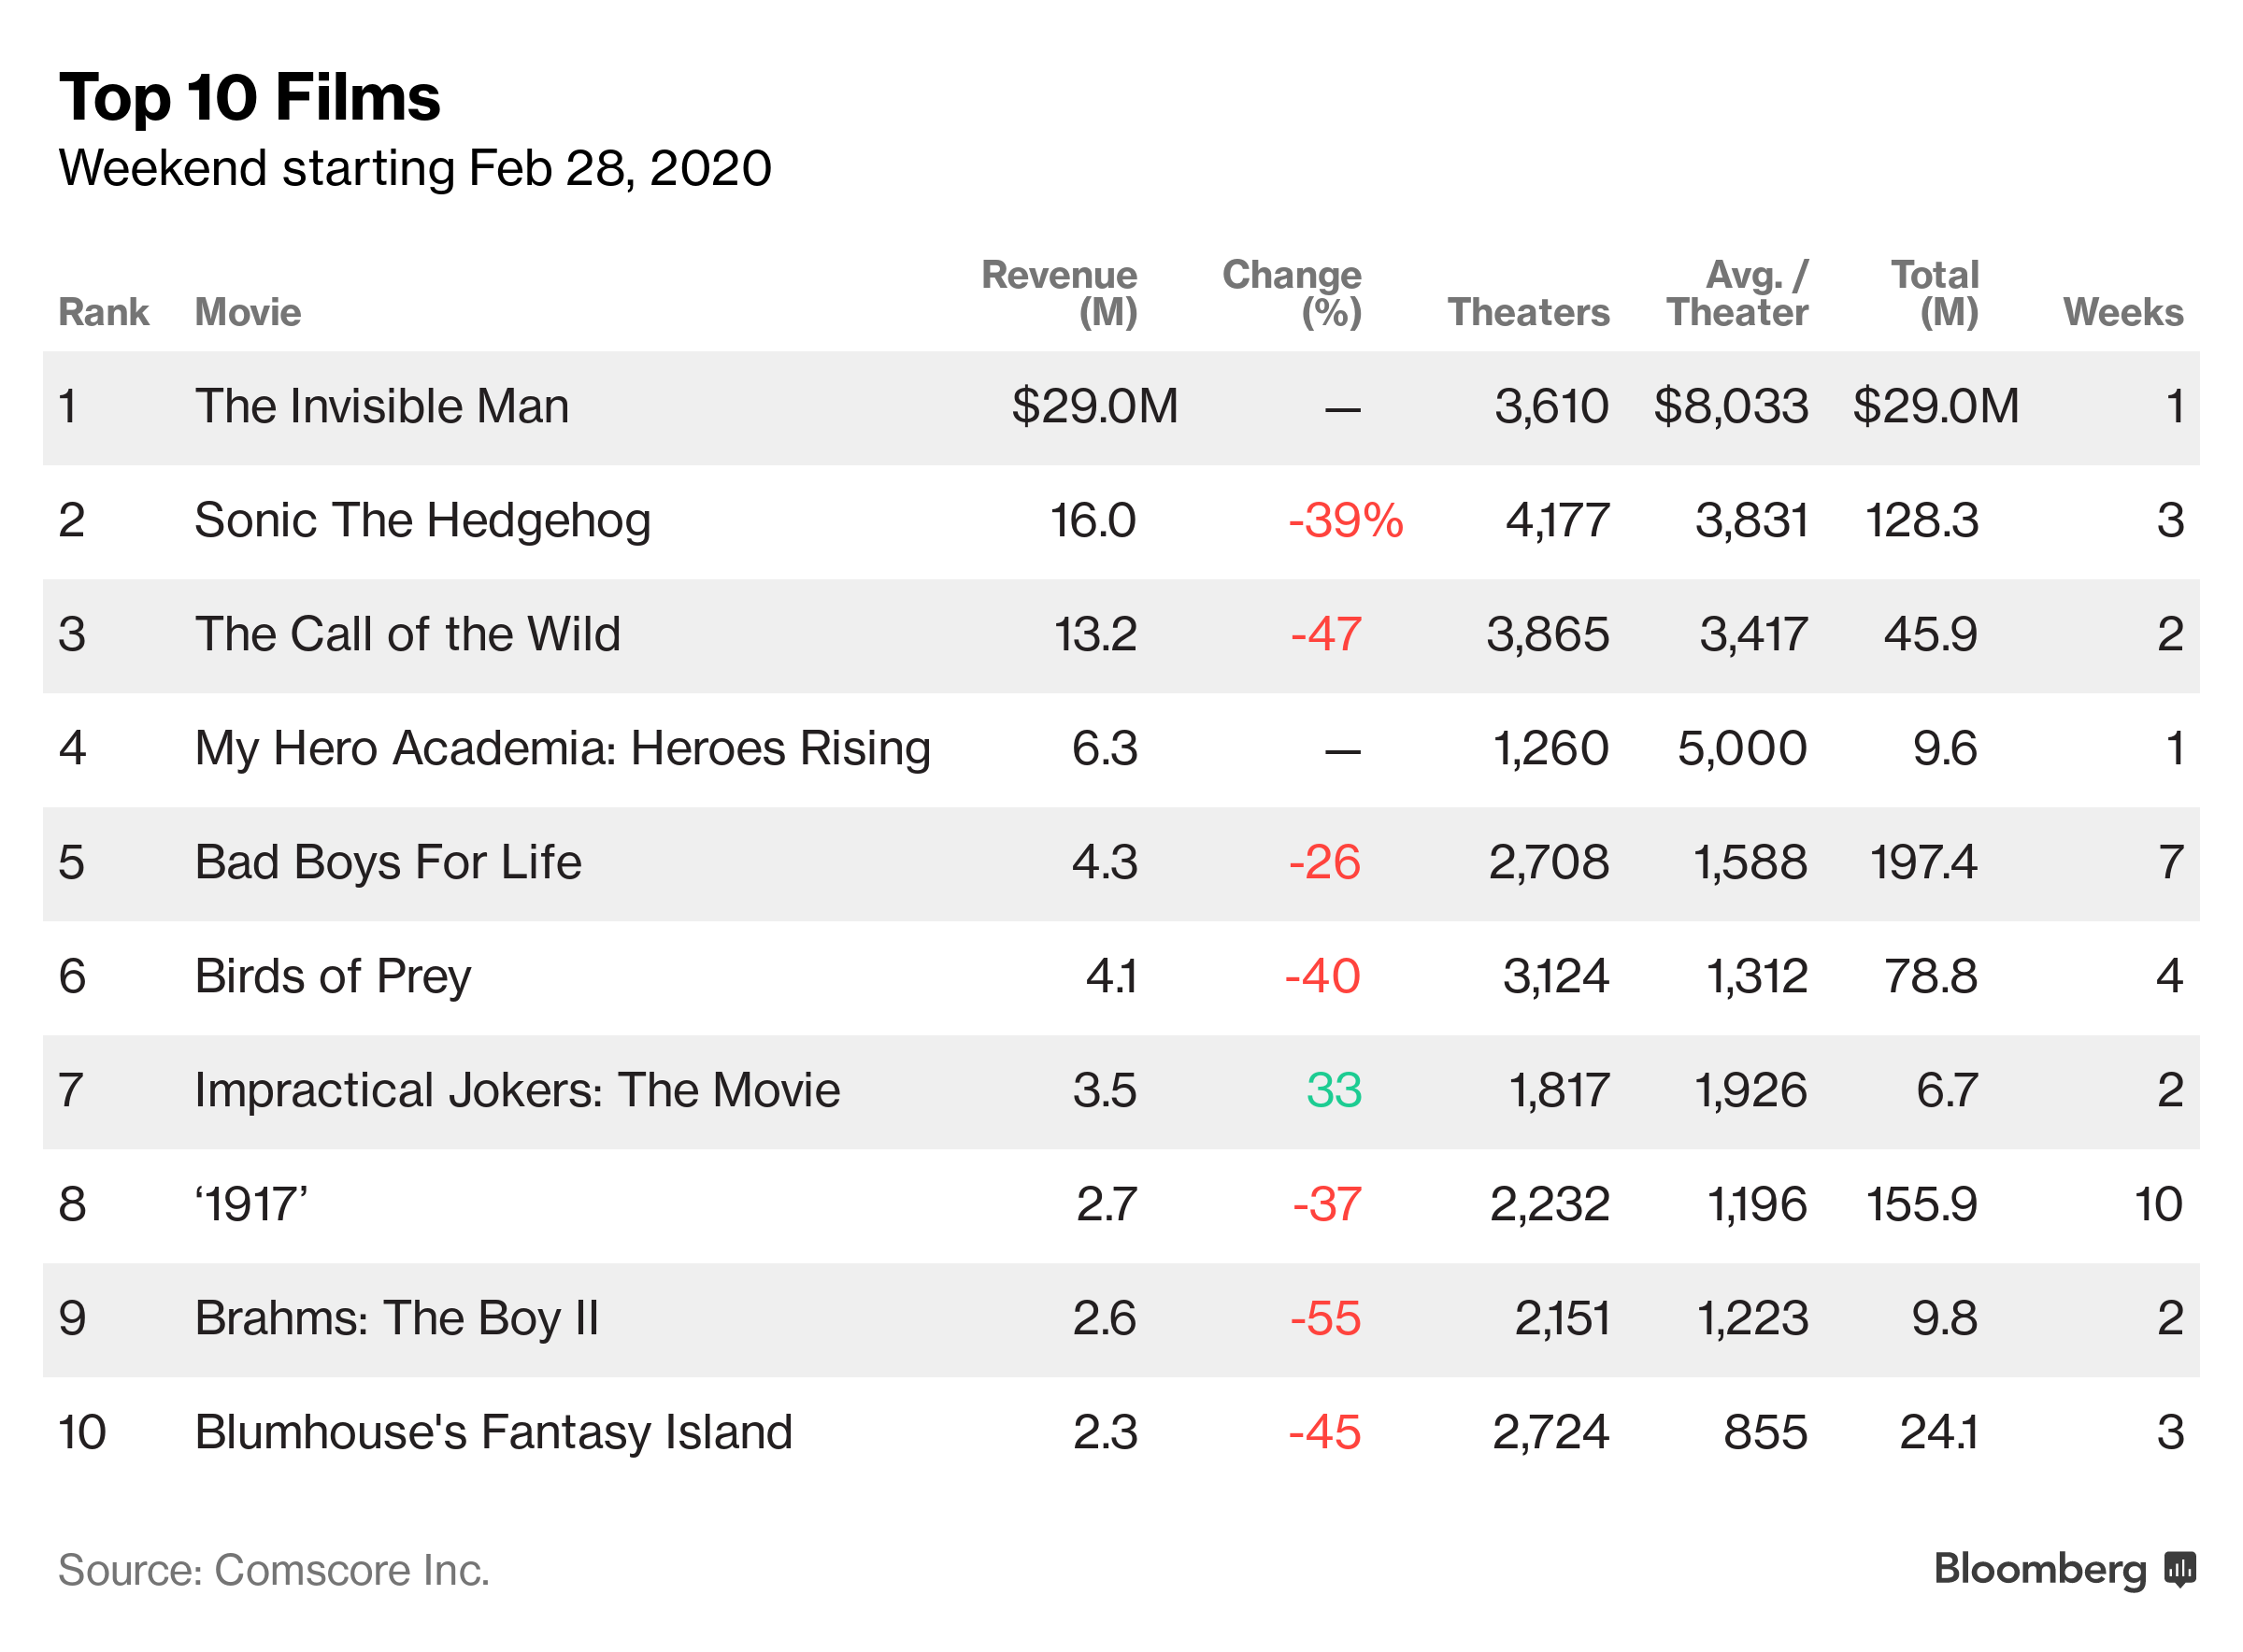Click Impractical Jokers: The Movie title

(x=517, y=1090)
